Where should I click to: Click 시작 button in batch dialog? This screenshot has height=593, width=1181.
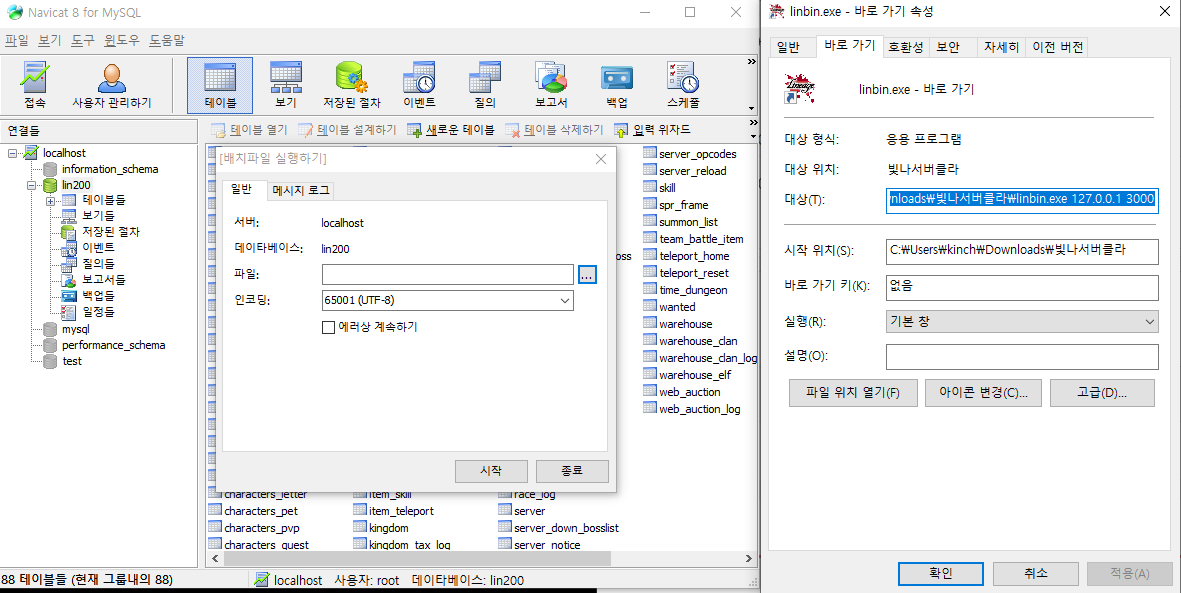(492, 471)
